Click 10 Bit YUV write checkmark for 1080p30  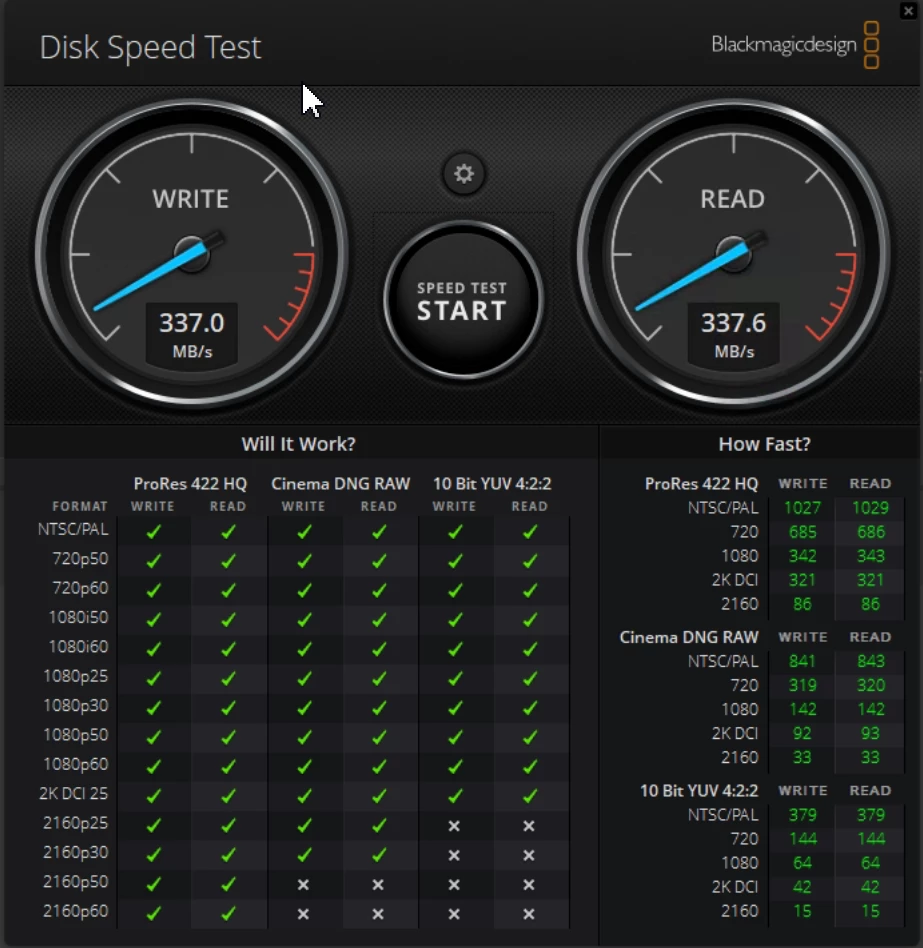[455, 707]
